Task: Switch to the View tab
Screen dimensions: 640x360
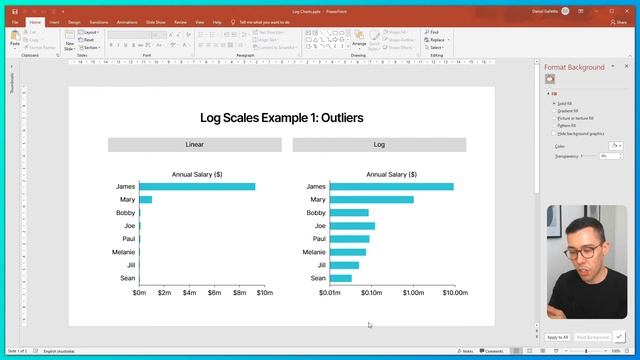Action: (200, 22)
